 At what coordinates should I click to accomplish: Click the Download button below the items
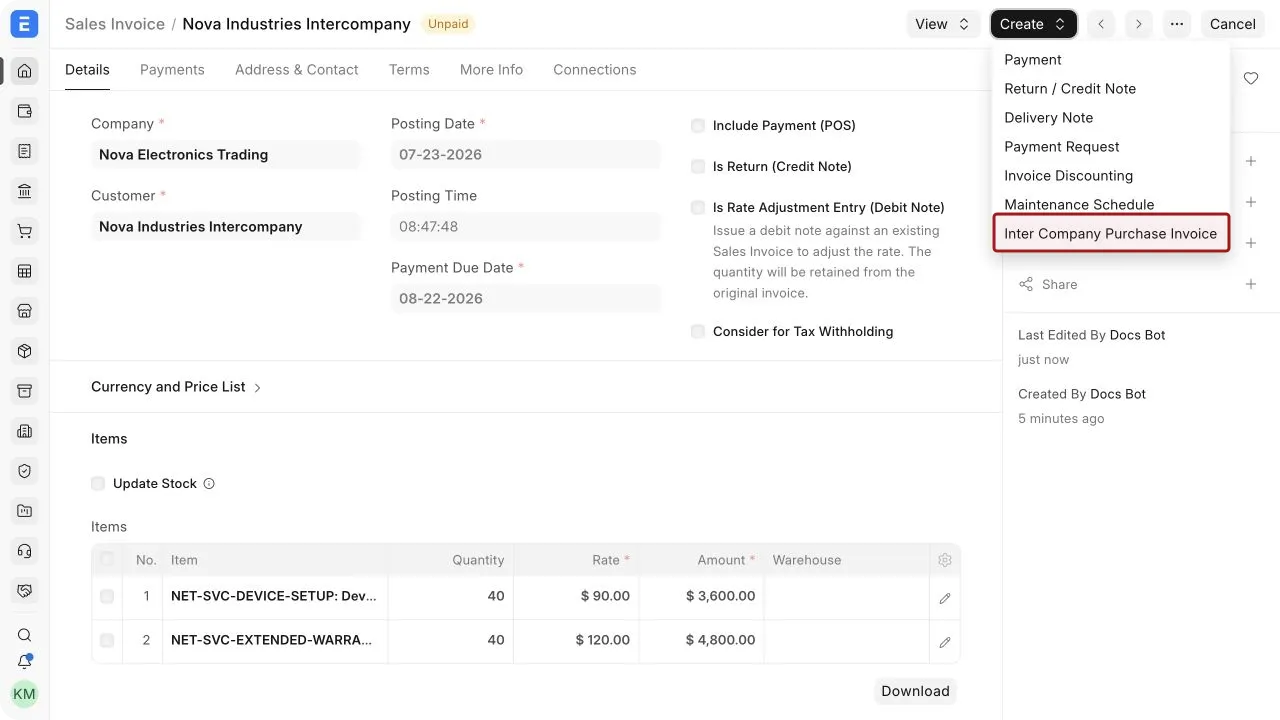tap(915, 691)
